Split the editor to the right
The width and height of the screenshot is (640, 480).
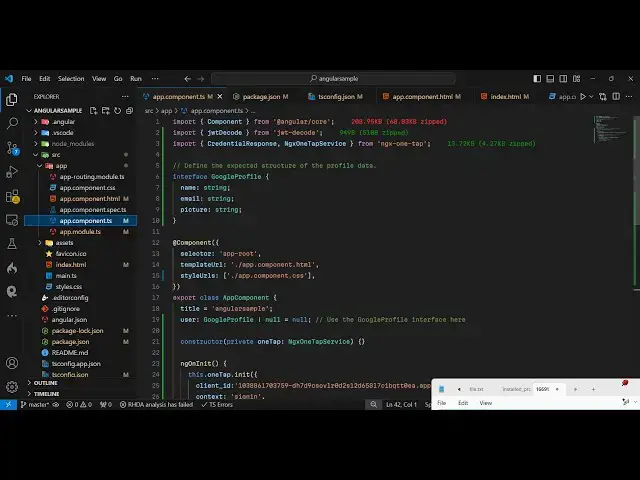(616, 97)
